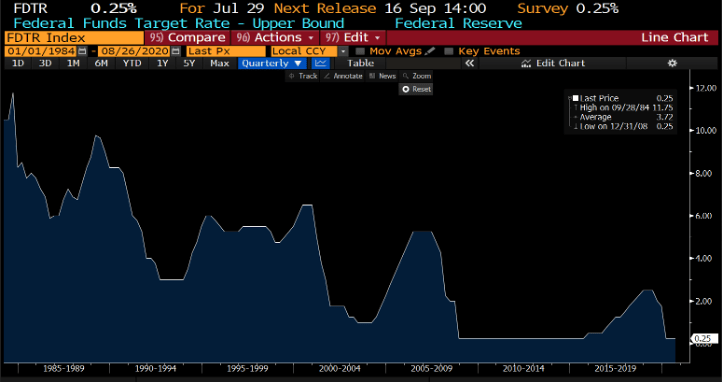Click the High on 09/28/84 legend row

click(623, 108)
